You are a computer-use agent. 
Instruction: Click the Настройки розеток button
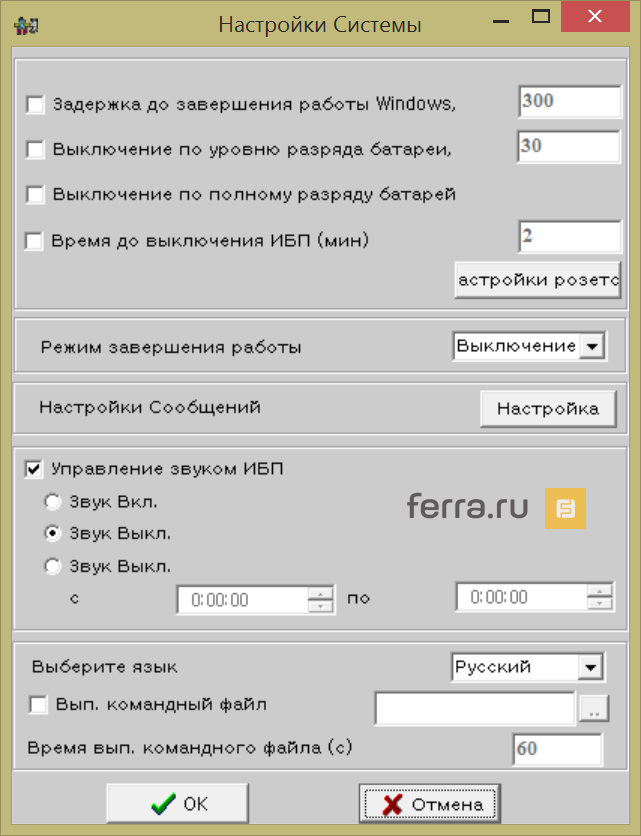(x=537, y=279)
